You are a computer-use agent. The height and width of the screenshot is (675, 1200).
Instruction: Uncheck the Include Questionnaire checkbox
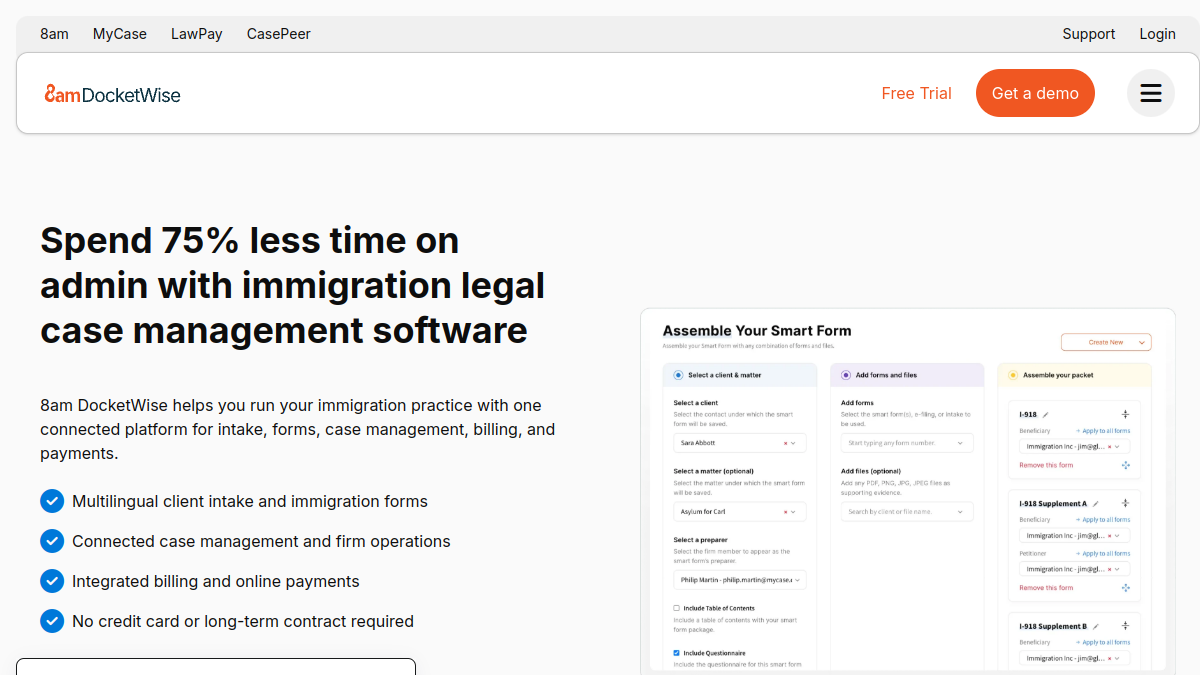(677, 653)
